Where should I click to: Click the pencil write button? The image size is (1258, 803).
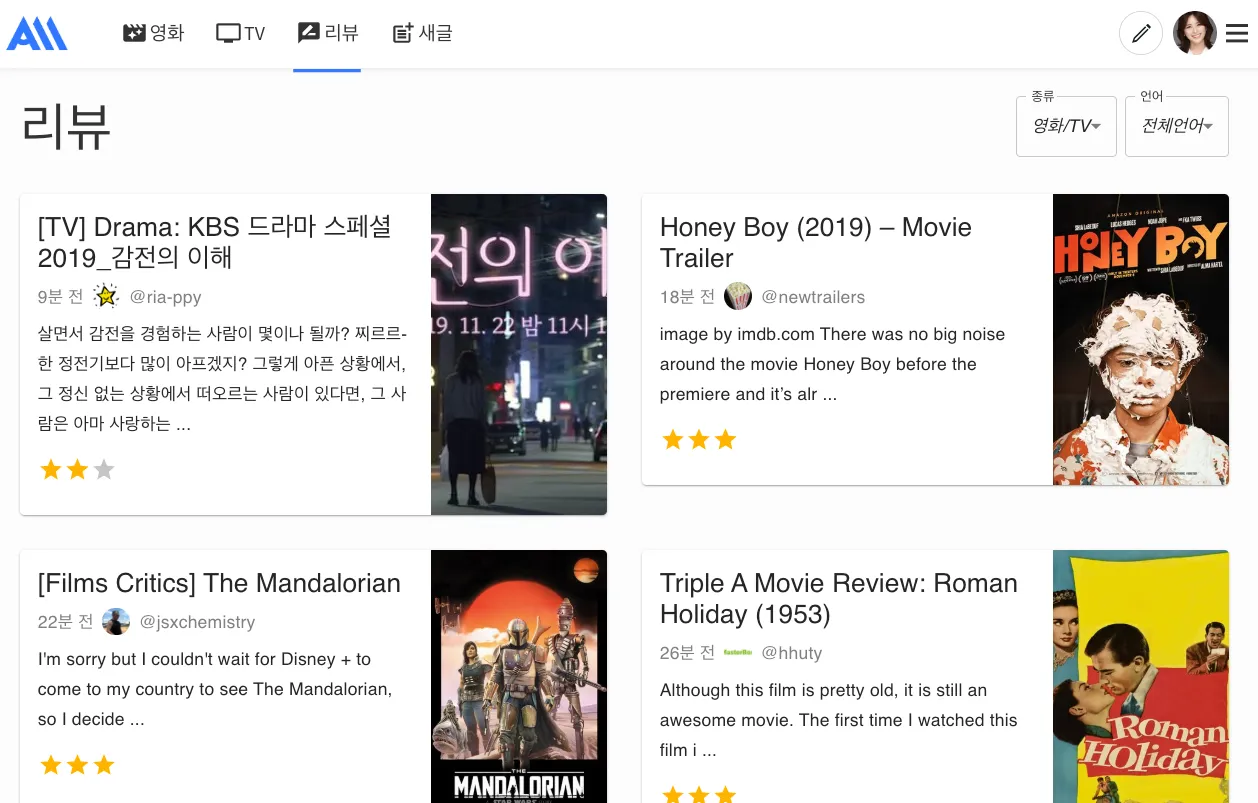(1140, 33)
